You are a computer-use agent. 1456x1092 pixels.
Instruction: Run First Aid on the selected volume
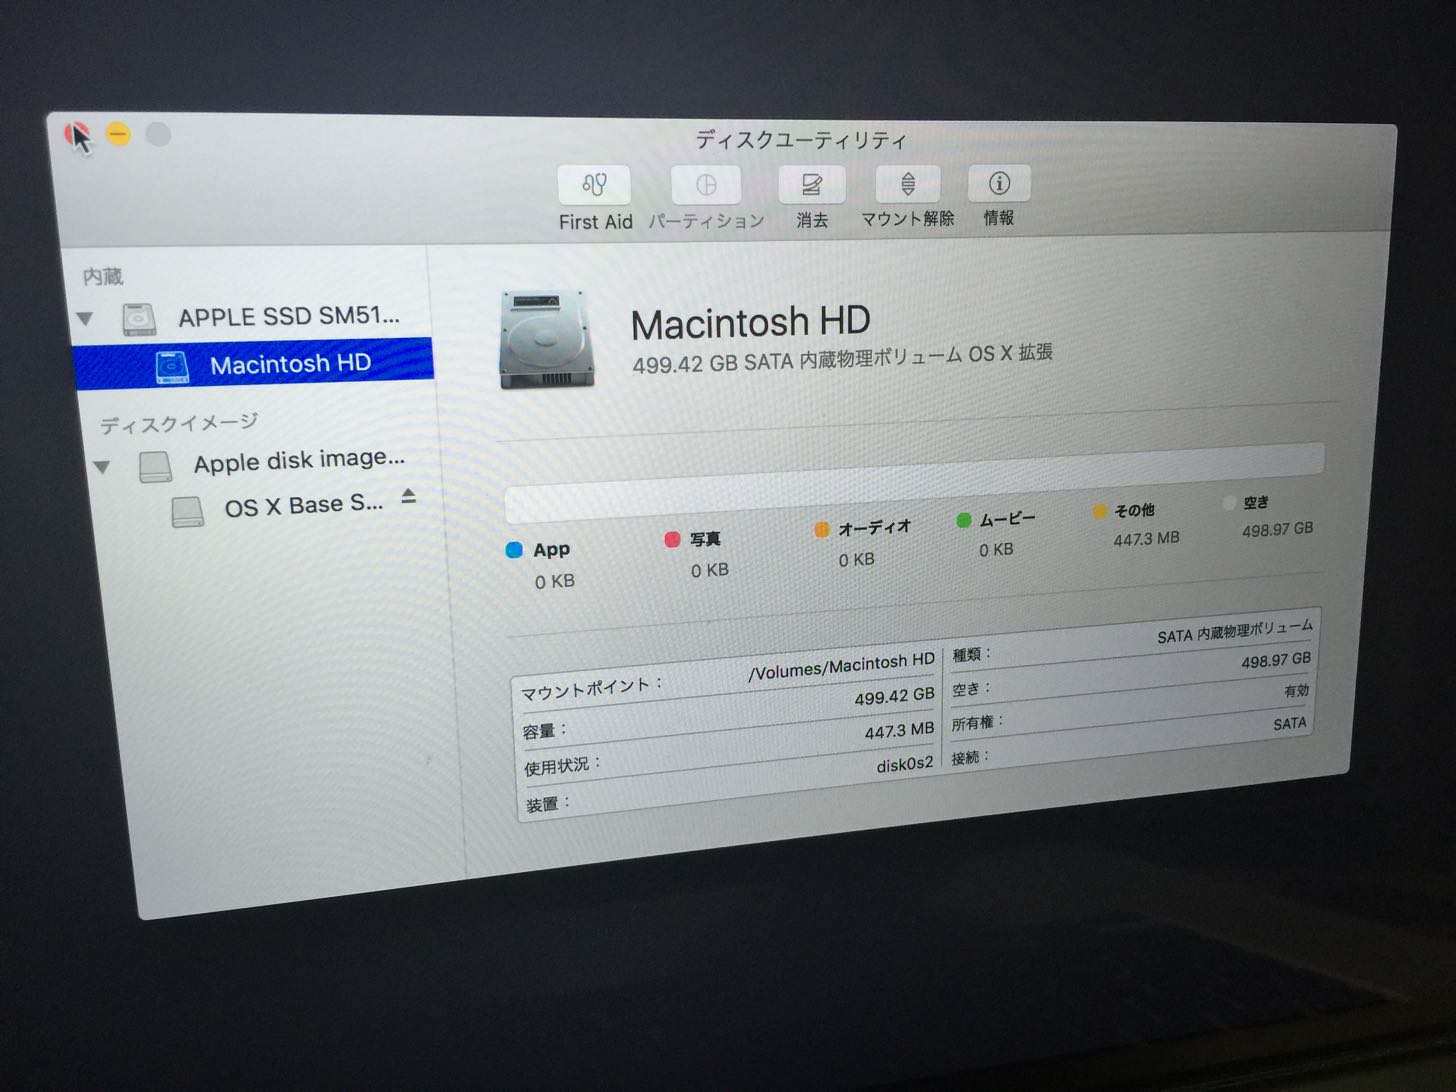tap(594, 185)
